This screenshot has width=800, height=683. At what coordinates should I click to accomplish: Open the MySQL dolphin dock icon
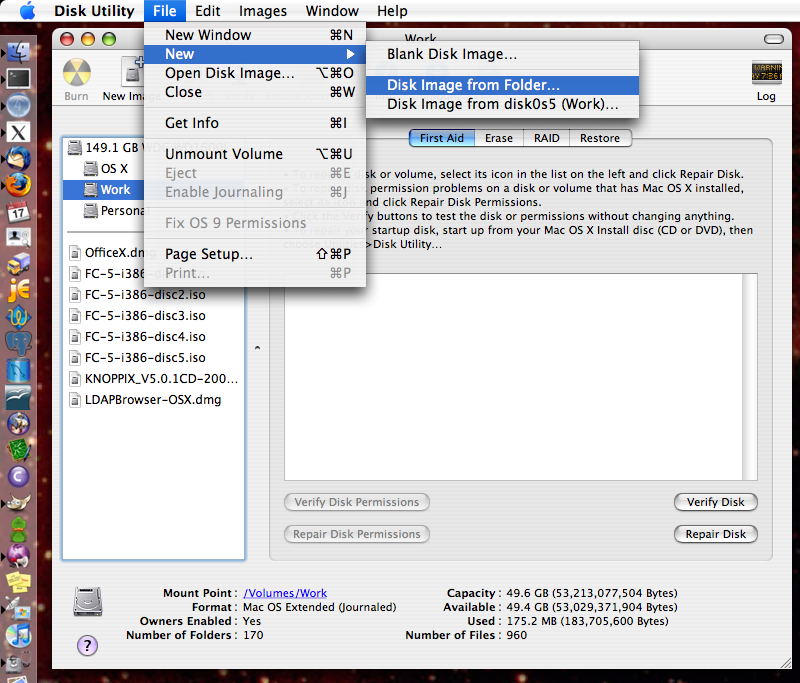coord(18,370)
